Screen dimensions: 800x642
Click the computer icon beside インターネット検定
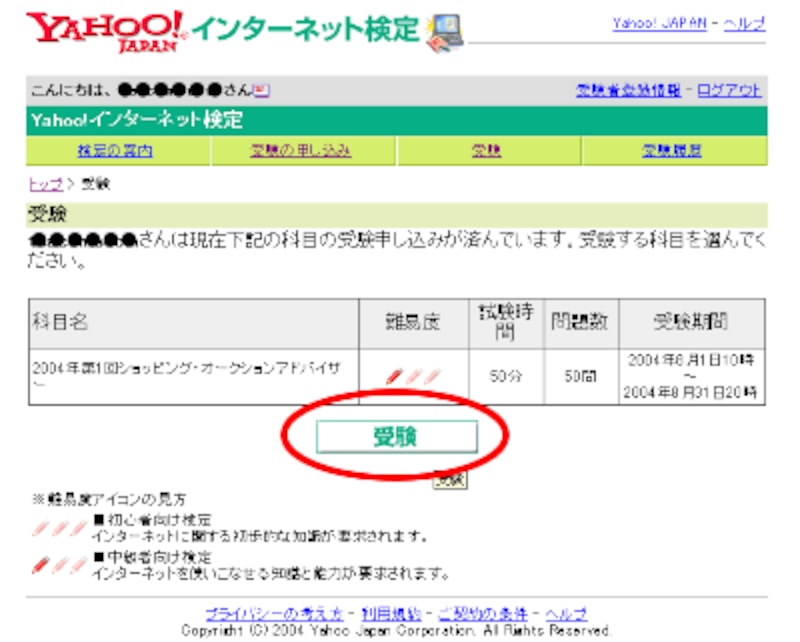[445, 34]
